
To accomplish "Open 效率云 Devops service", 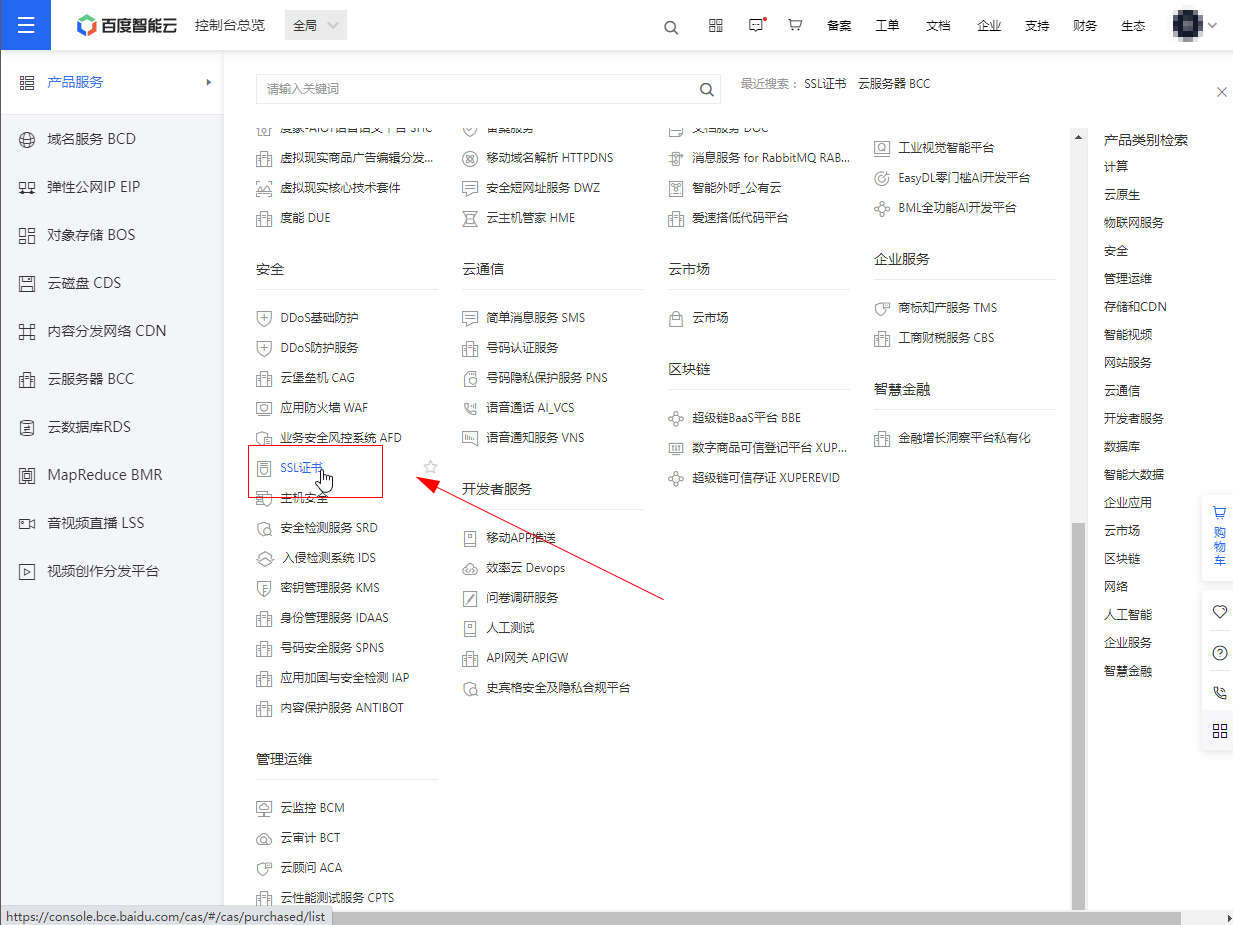I will pyautogui.click(x=525, y=568).
